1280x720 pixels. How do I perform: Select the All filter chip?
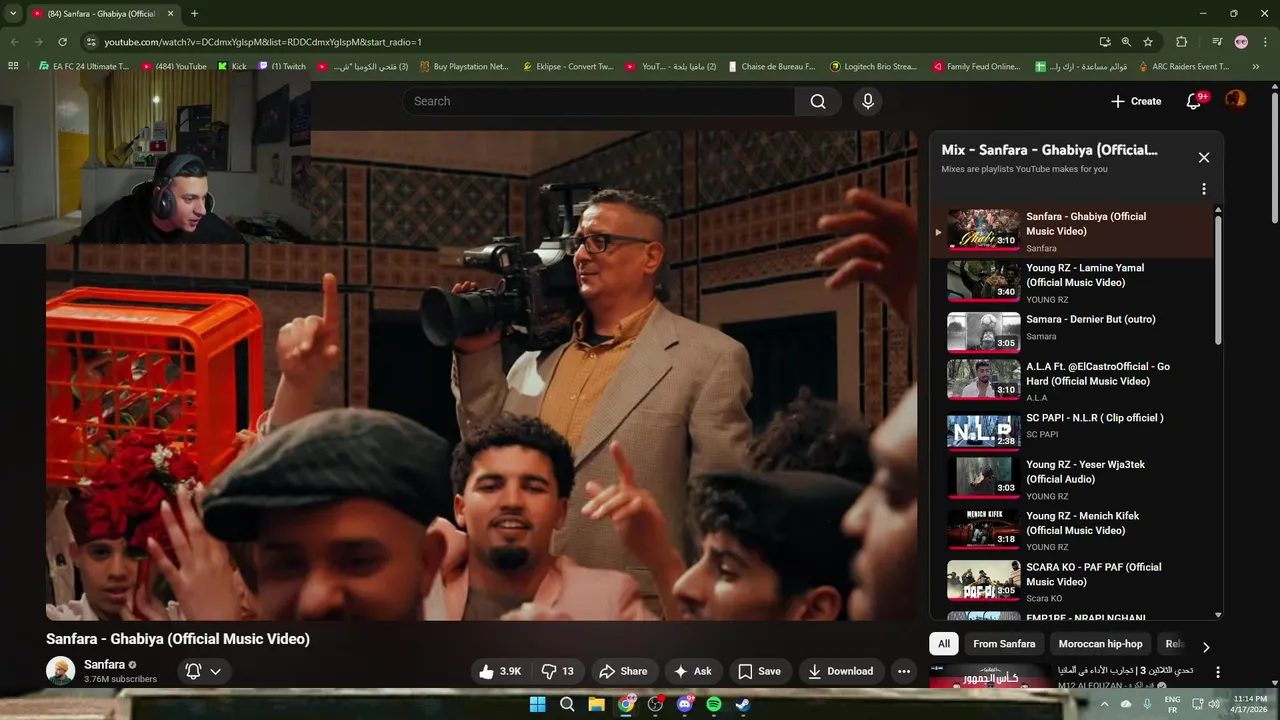[x=943, y=644]
